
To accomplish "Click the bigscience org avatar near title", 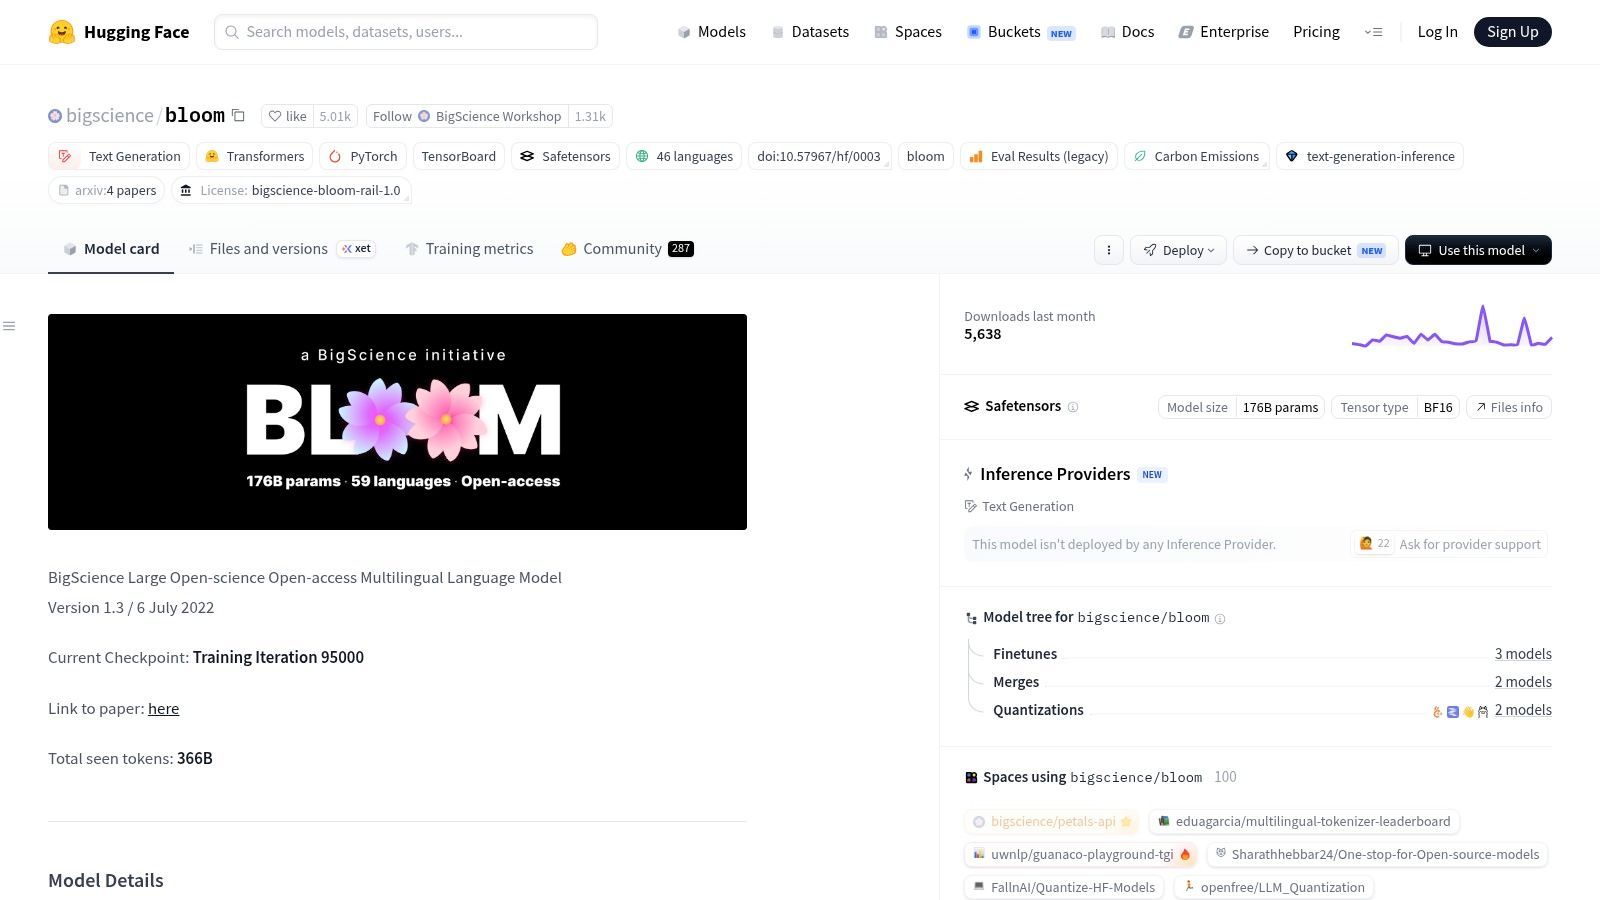I will pyautogui.click(x=55, y=116).
